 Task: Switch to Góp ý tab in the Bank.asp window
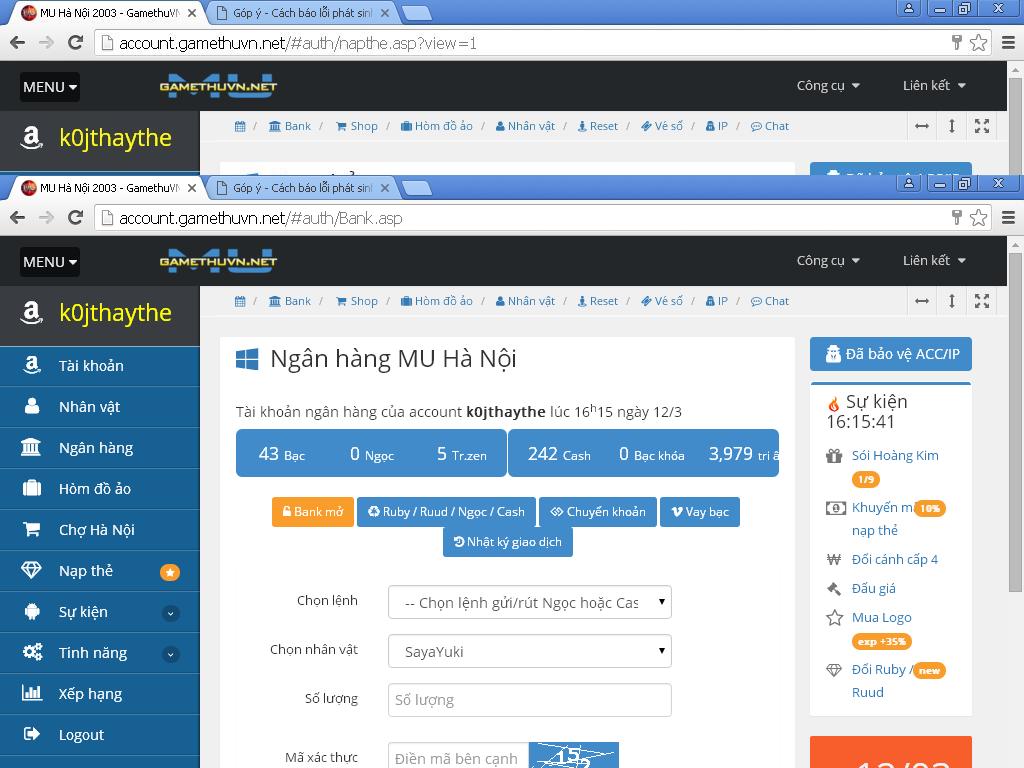pyautogui.click(x=303, y=188)
